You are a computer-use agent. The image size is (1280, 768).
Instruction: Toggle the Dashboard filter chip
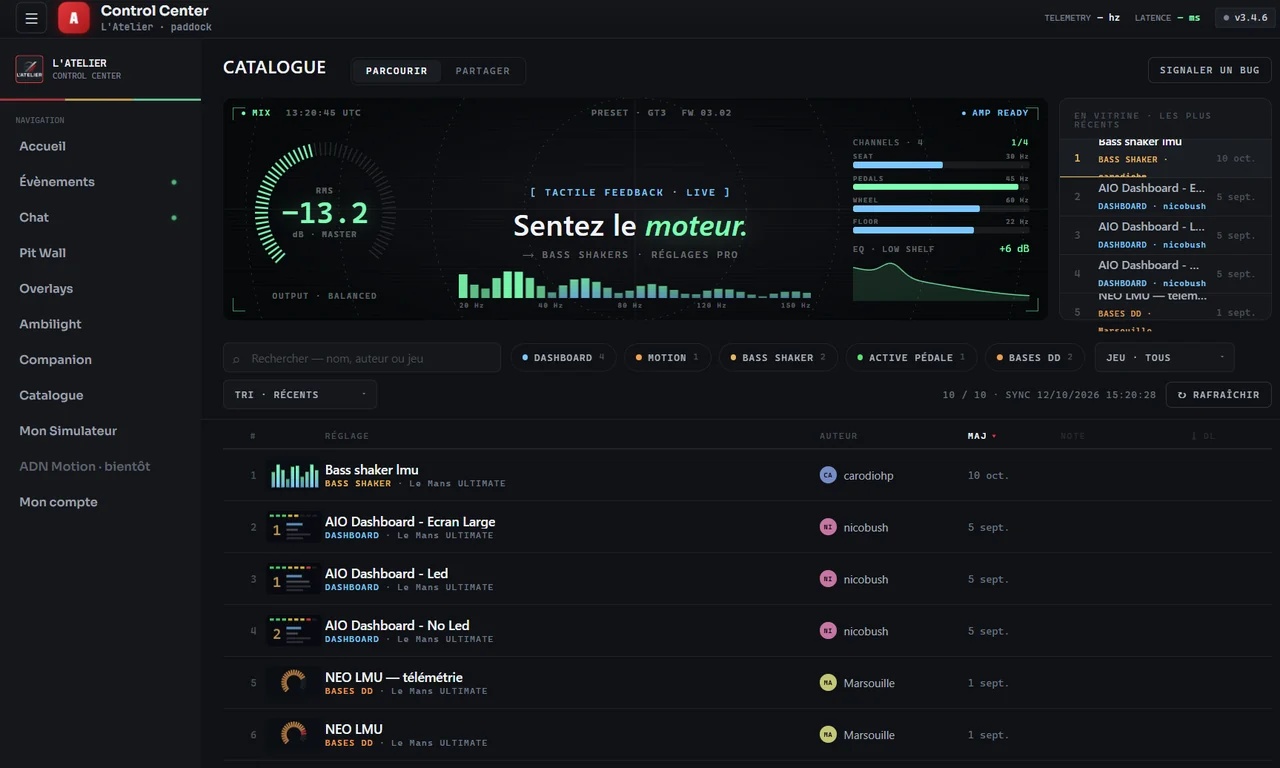coord(563,357)
